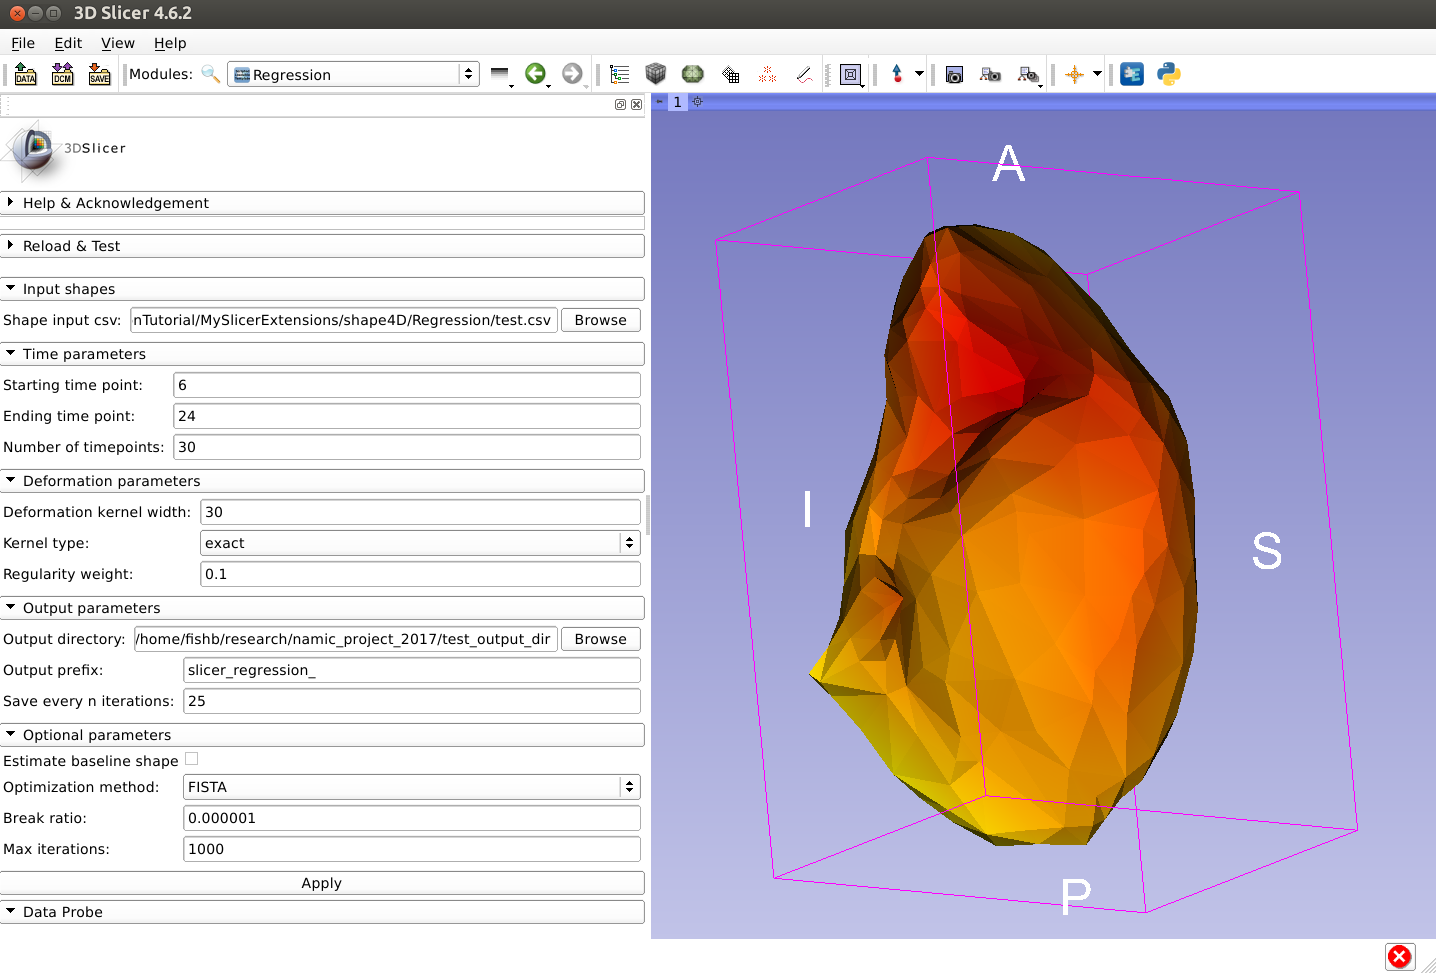Image resolution: width=1436 pixels, height=973 pixels.
Task: Click Browse next to Shape input csv
Action: click(600, 320)
